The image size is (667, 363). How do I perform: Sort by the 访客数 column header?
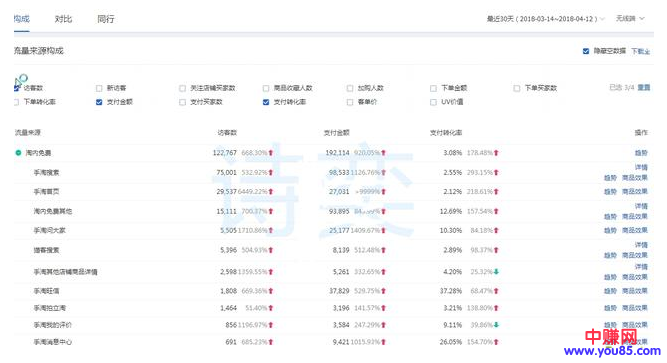[x=227, y=133]
